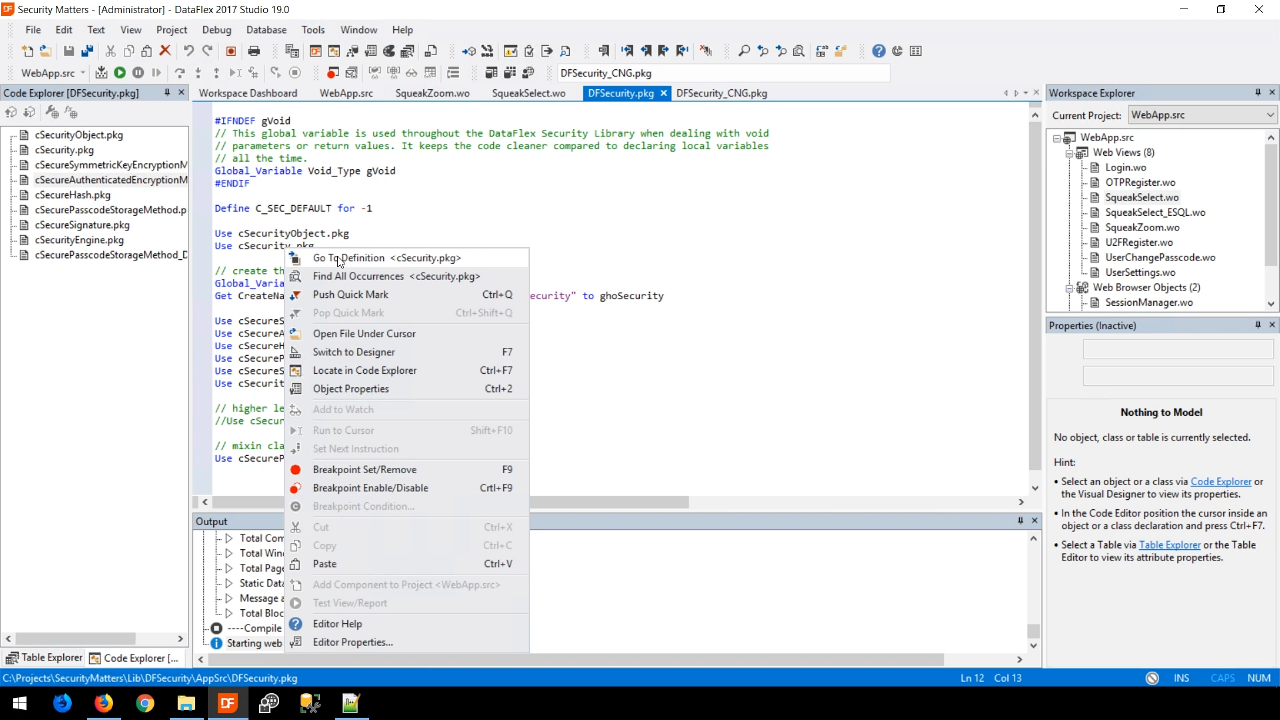Click the green Run button in toolbar
1280x720 pixels.
120,73
